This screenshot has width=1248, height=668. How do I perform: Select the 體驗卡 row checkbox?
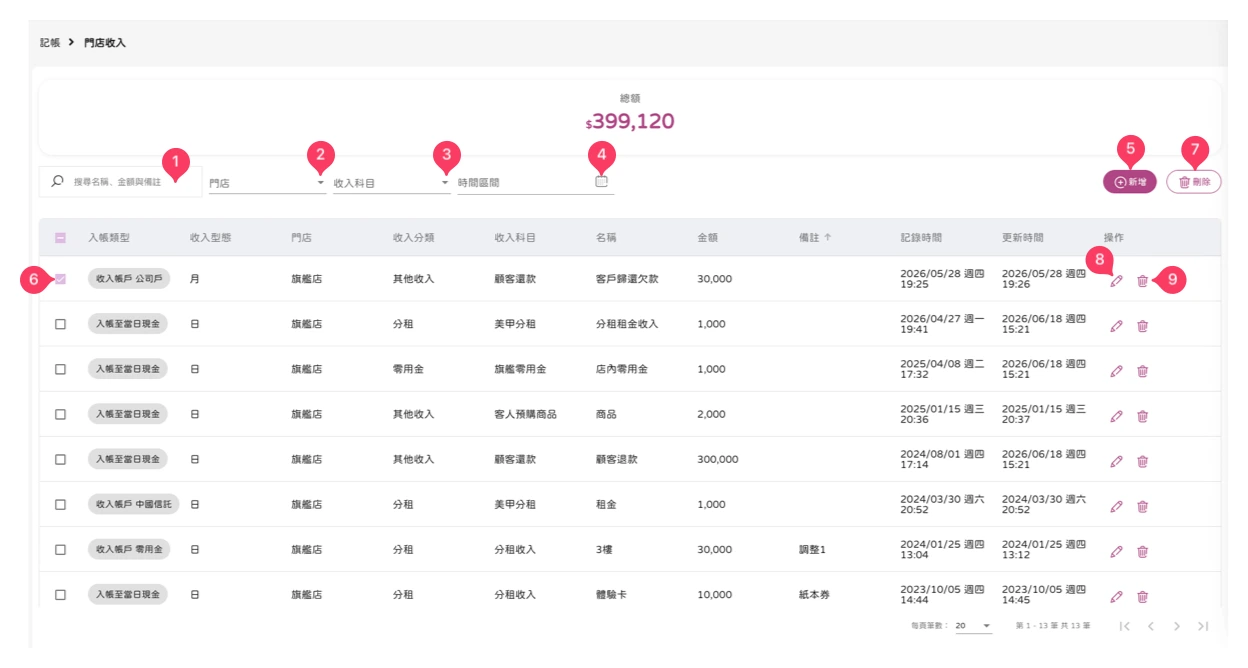[60, 594]
